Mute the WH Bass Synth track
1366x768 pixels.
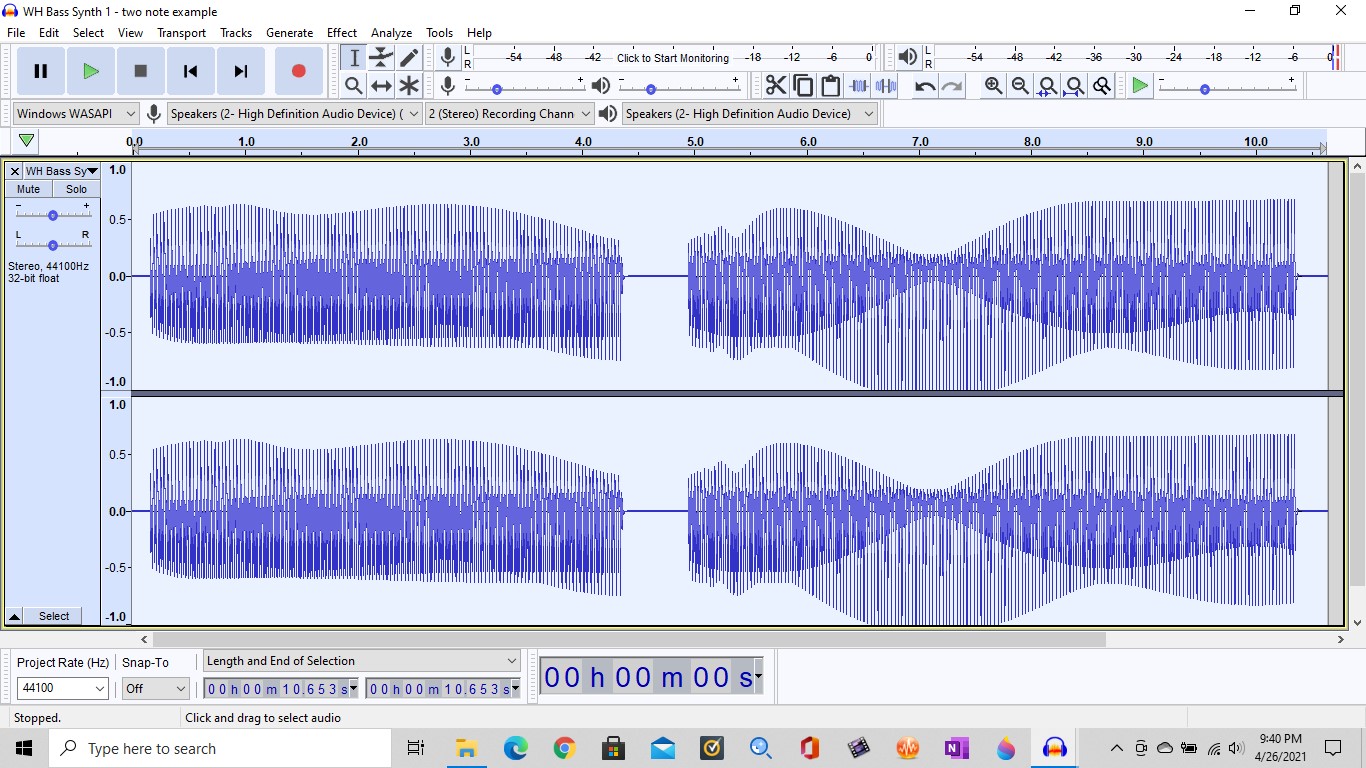29,189
